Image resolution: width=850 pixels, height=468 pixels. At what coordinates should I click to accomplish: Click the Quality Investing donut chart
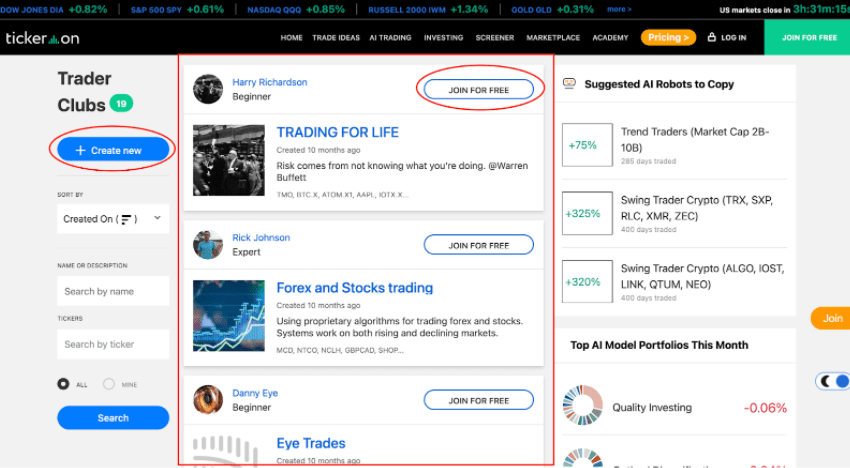583,405
